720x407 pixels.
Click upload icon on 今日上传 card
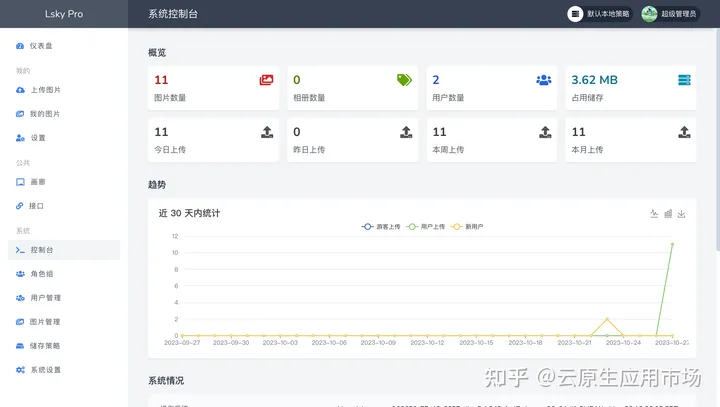pos(267,132)
